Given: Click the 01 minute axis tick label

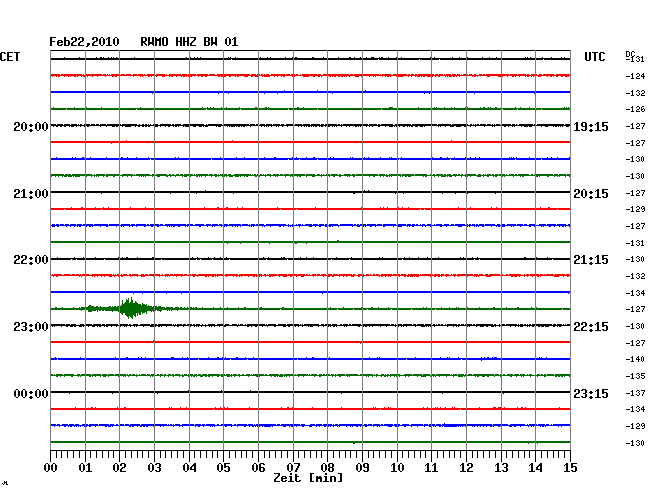Looking at the screenshot, I should coord(85,467).
